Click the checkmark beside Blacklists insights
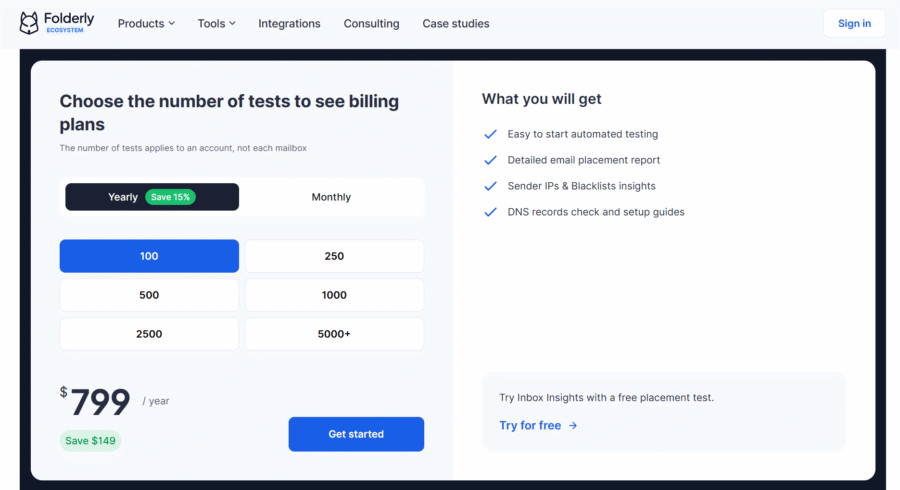 tap(490, 186)
